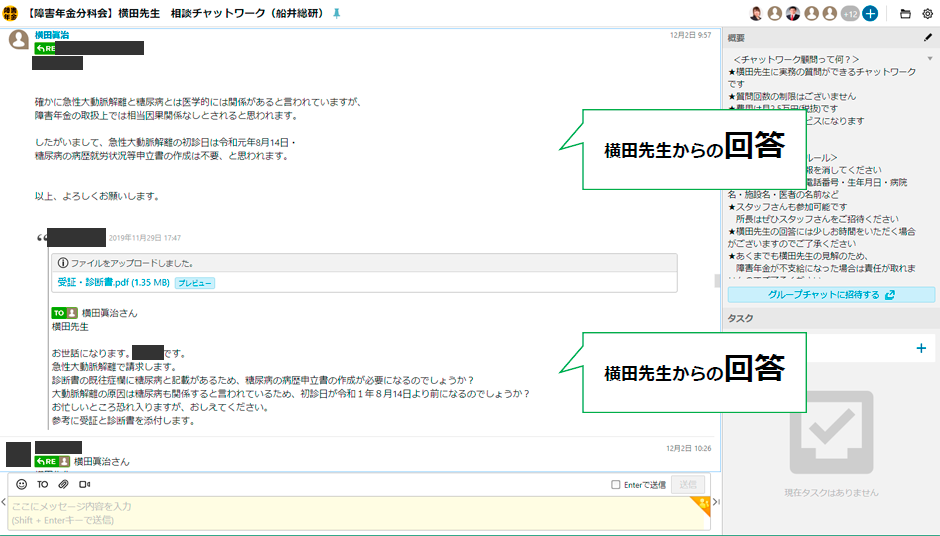
Task: Click the 12月2日 10:26 timestamp
Action: pyautogui.click(x=689, y=448)
